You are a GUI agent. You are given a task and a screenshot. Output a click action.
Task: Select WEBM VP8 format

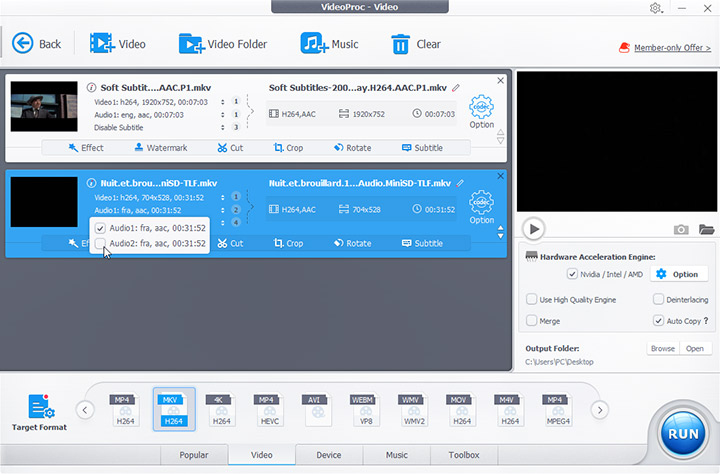pos(366,410)
